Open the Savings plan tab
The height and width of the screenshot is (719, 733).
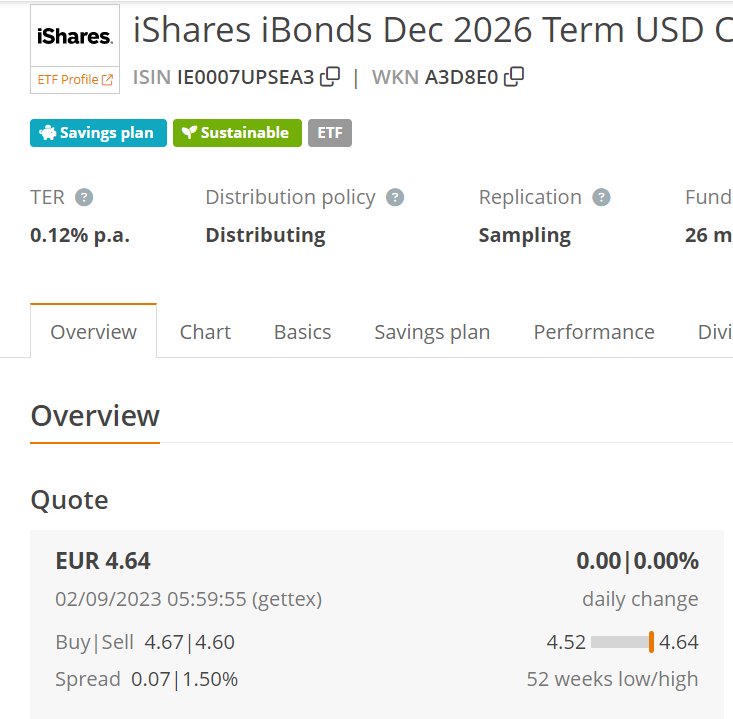tap(432, 332)
